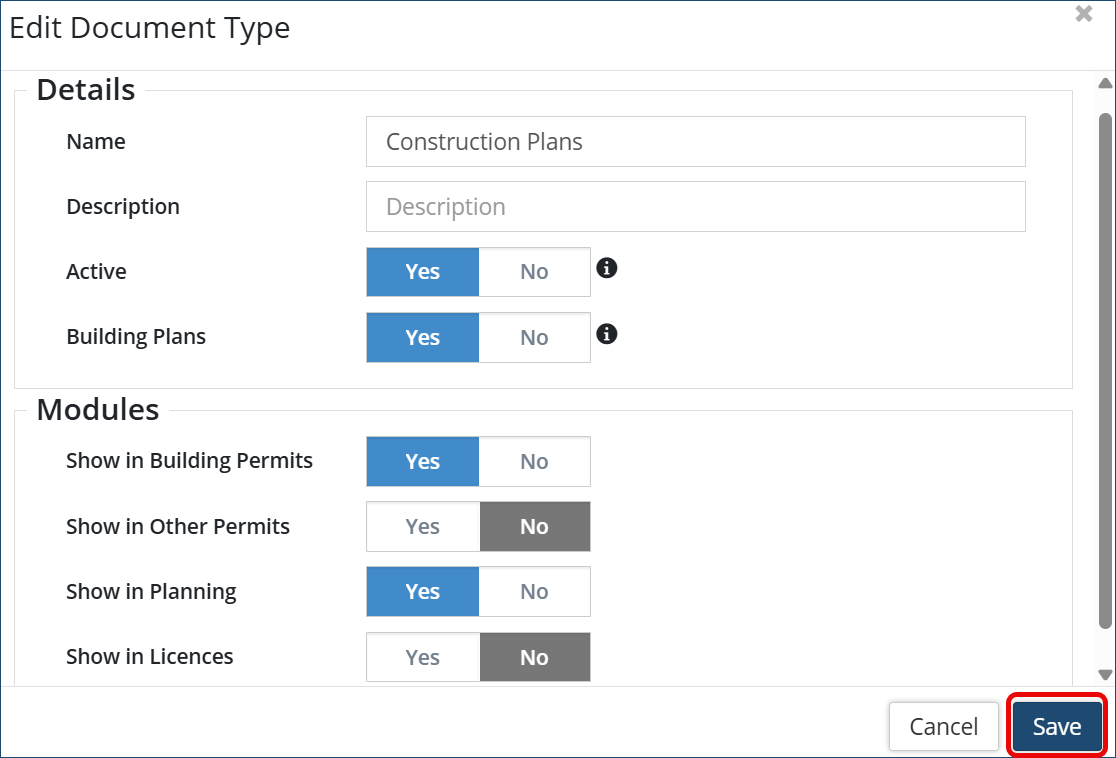The width and height of the screenshot is (1116, 758).
Task: Set Active to Yes
Action: 423,272
